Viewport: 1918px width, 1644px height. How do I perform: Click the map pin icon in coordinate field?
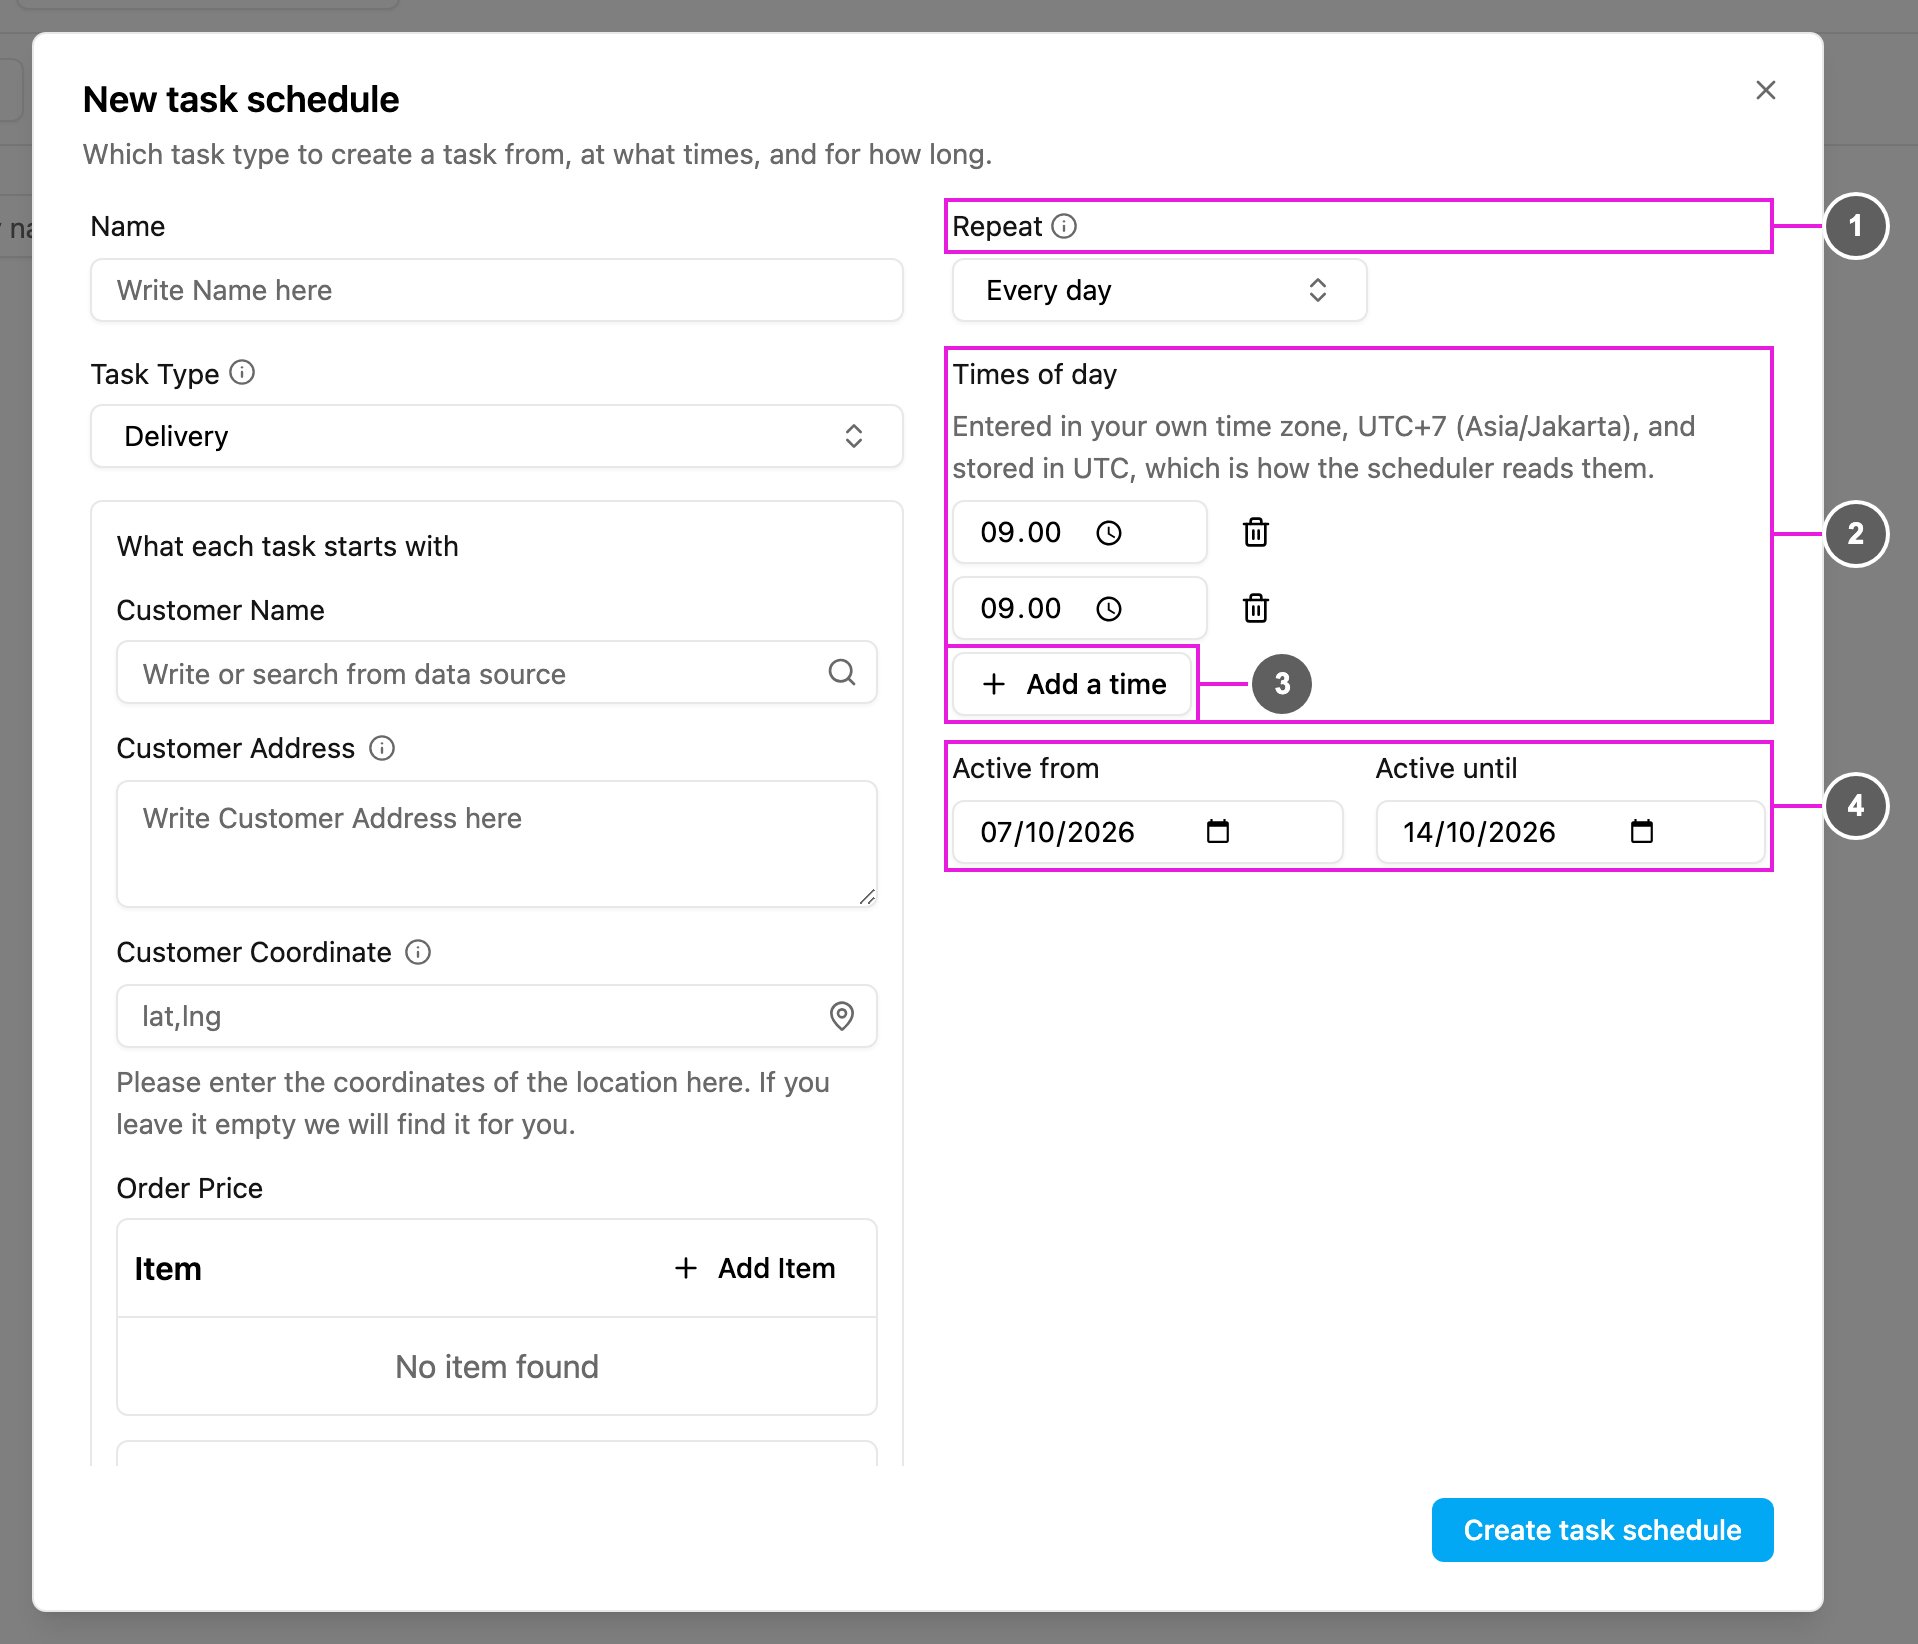842,1016
